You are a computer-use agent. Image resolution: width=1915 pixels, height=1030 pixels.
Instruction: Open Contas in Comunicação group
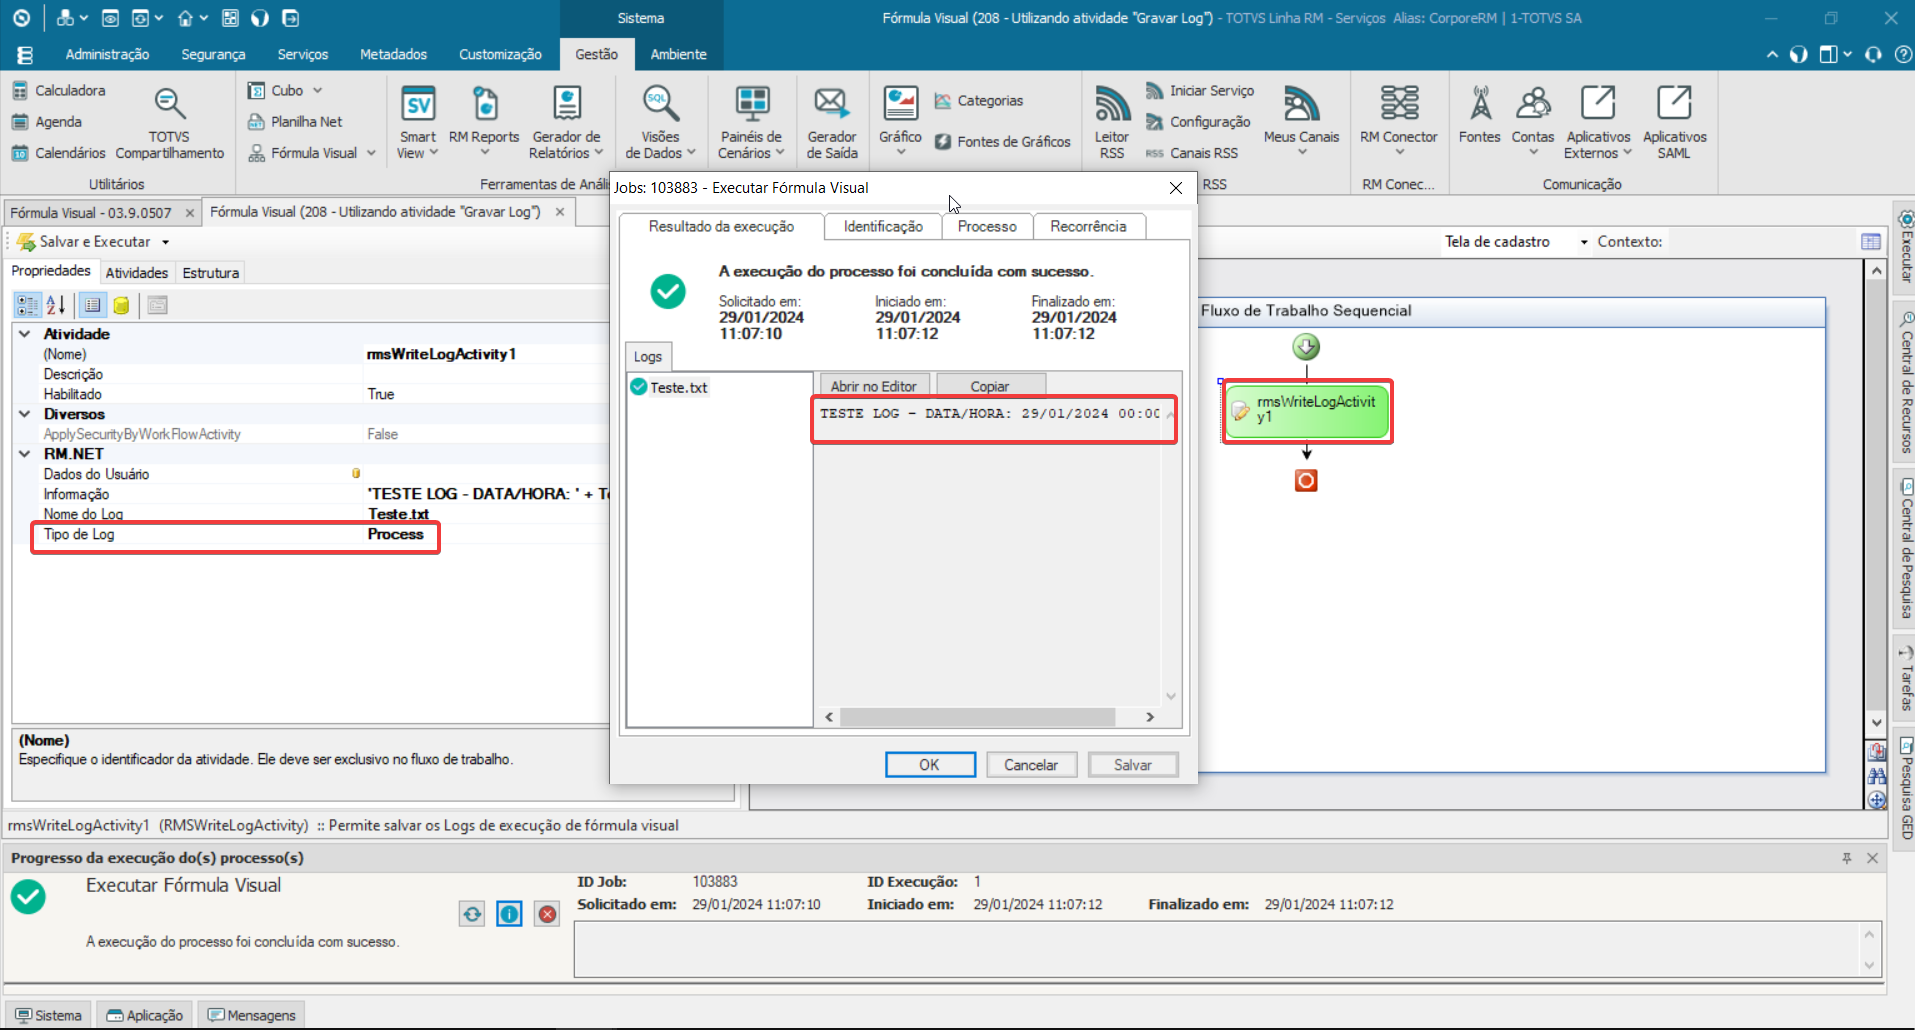[x=1533, y=122]
